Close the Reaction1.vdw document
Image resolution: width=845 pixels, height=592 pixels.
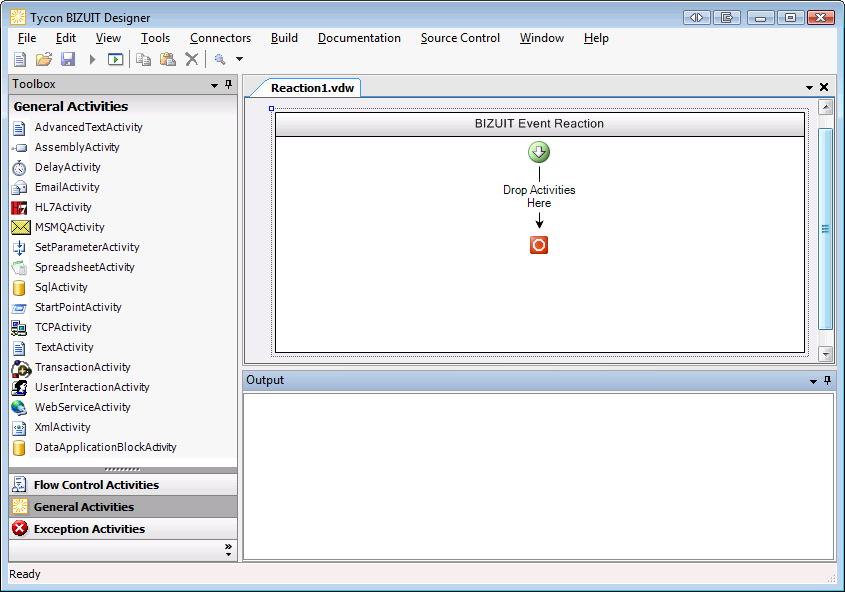pyautogui.click(x=824, y=87)
